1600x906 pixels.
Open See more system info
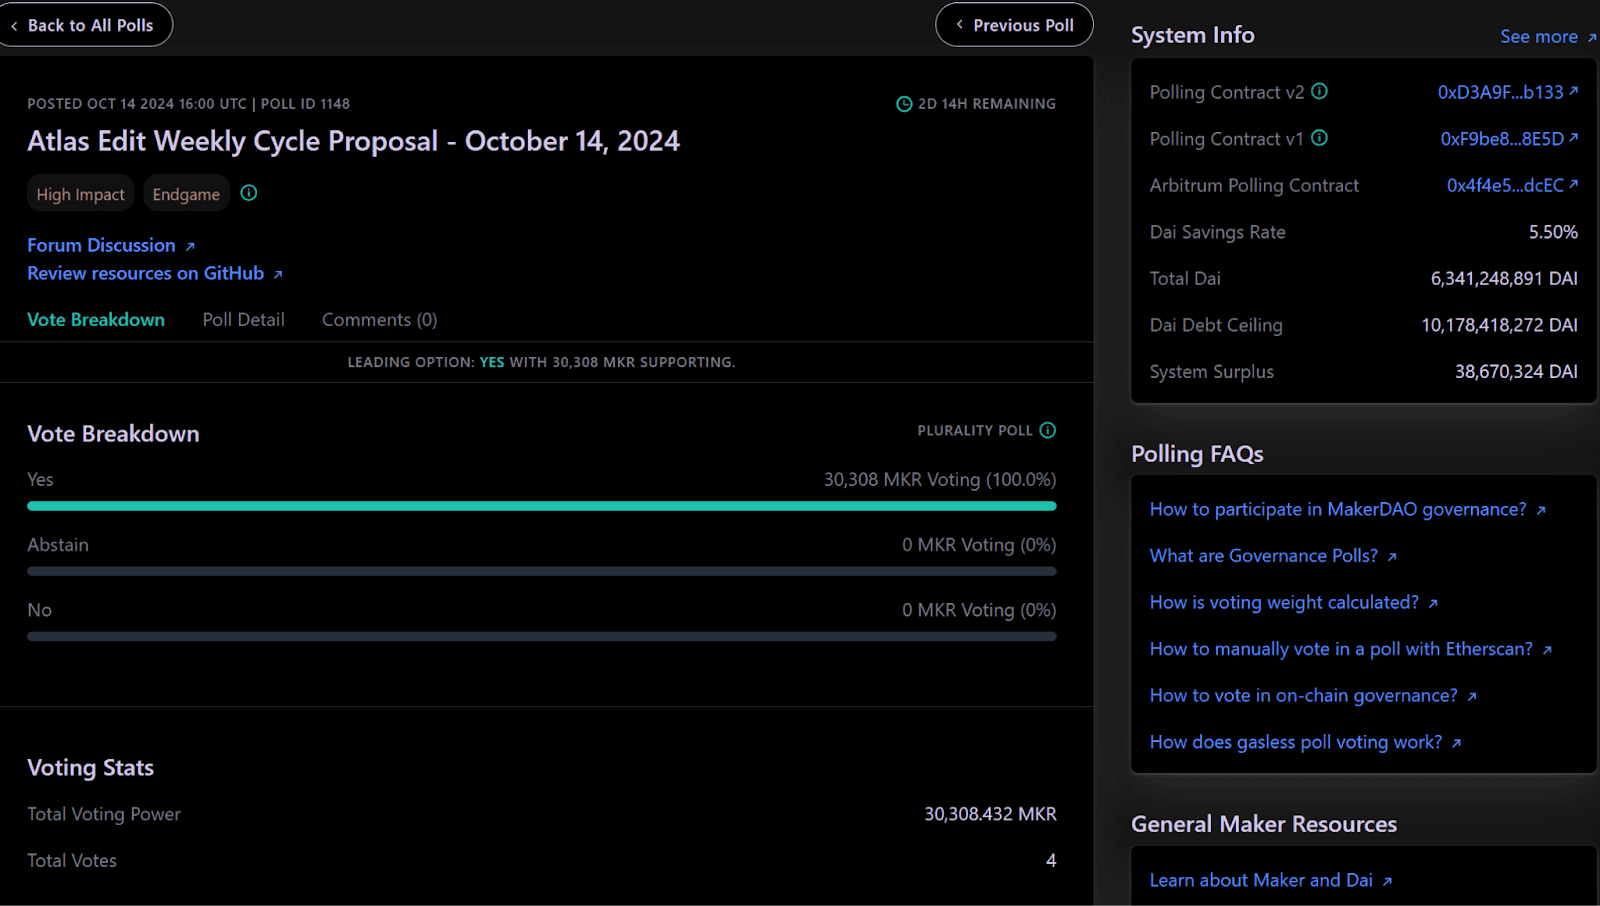click(1539, 36)
